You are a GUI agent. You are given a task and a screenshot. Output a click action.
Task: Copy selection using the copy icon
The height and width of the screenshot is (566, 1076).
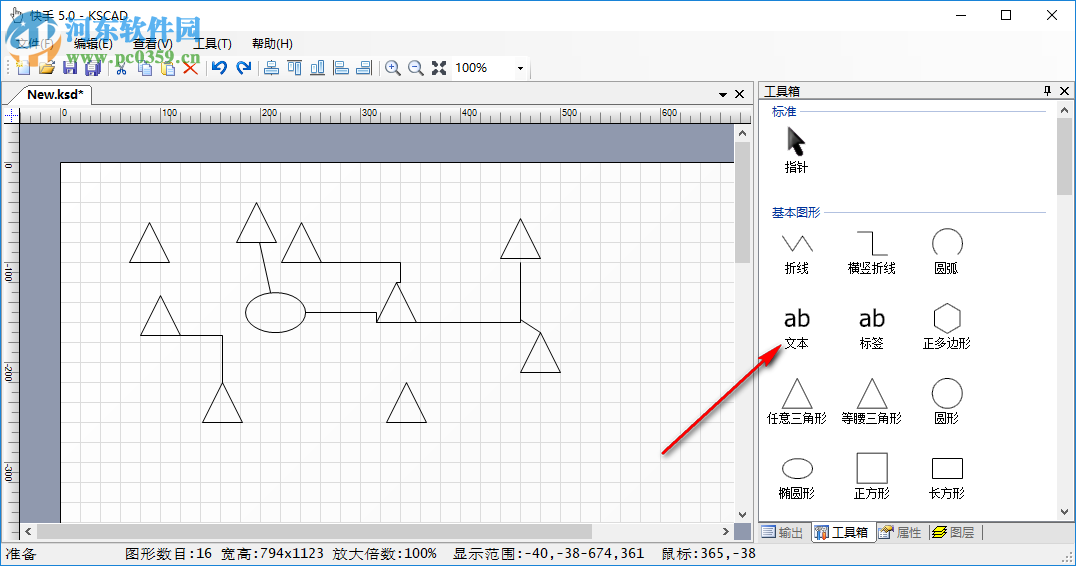[x=145, y=67]
